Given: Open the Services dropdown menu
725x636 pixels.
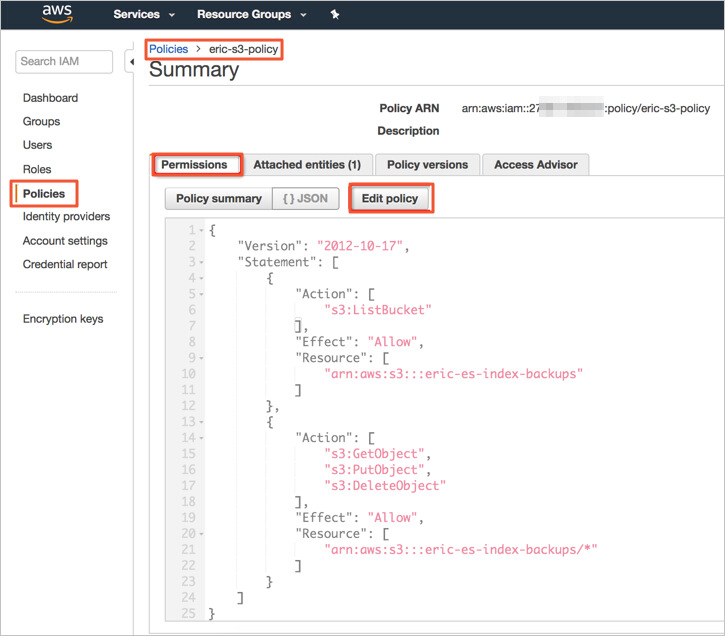Looking at the screenshot, I should pyautogui.click(x=144, y=15).
